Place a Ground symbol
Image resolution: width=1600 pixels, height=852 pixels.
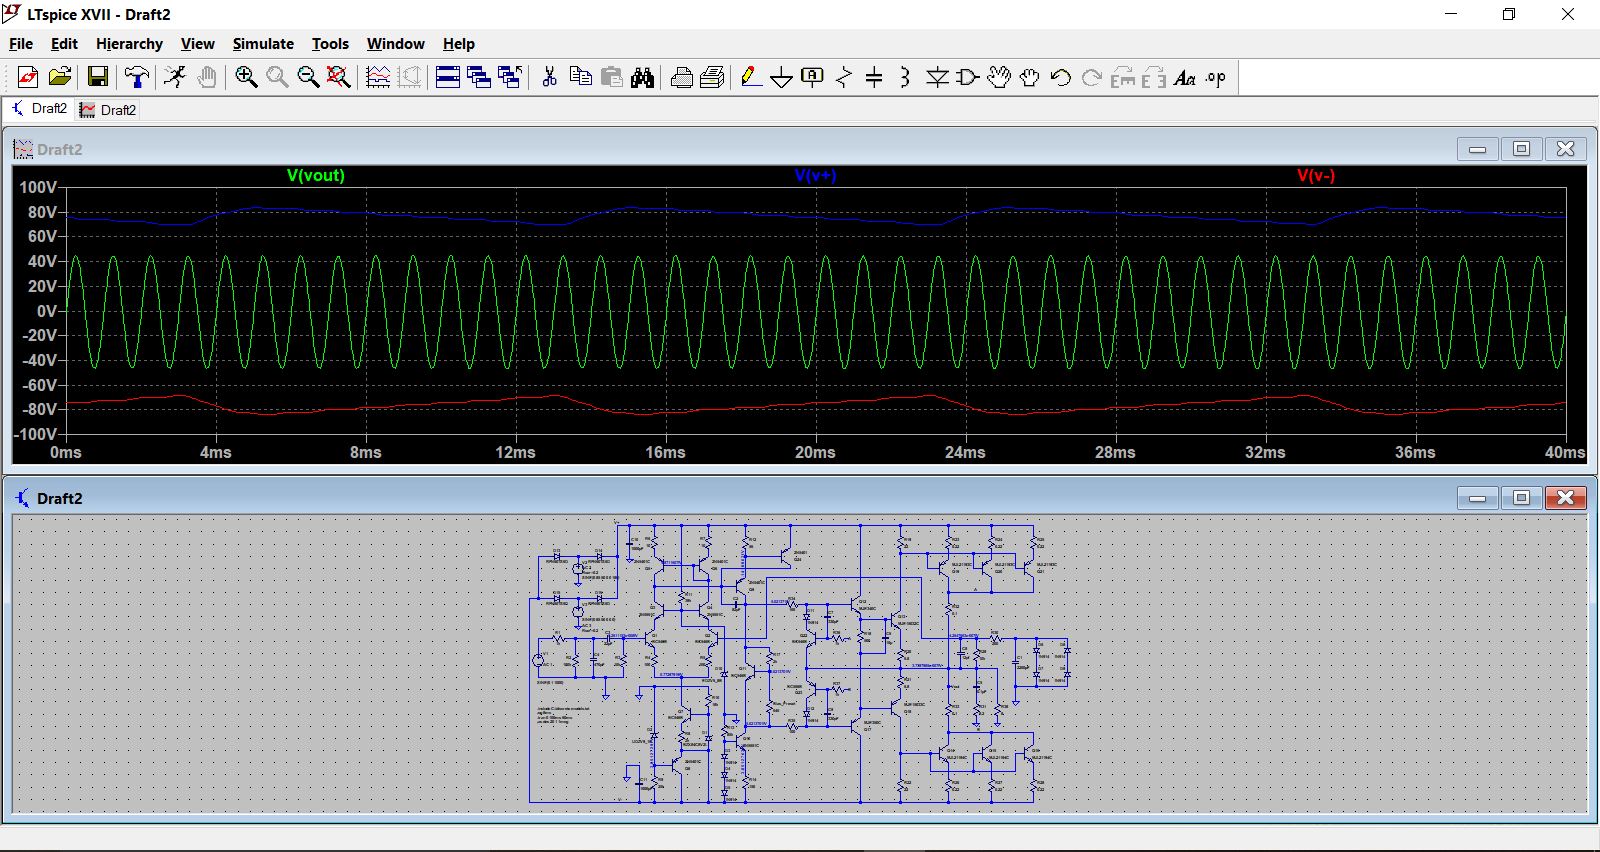(x=782, y=77)
